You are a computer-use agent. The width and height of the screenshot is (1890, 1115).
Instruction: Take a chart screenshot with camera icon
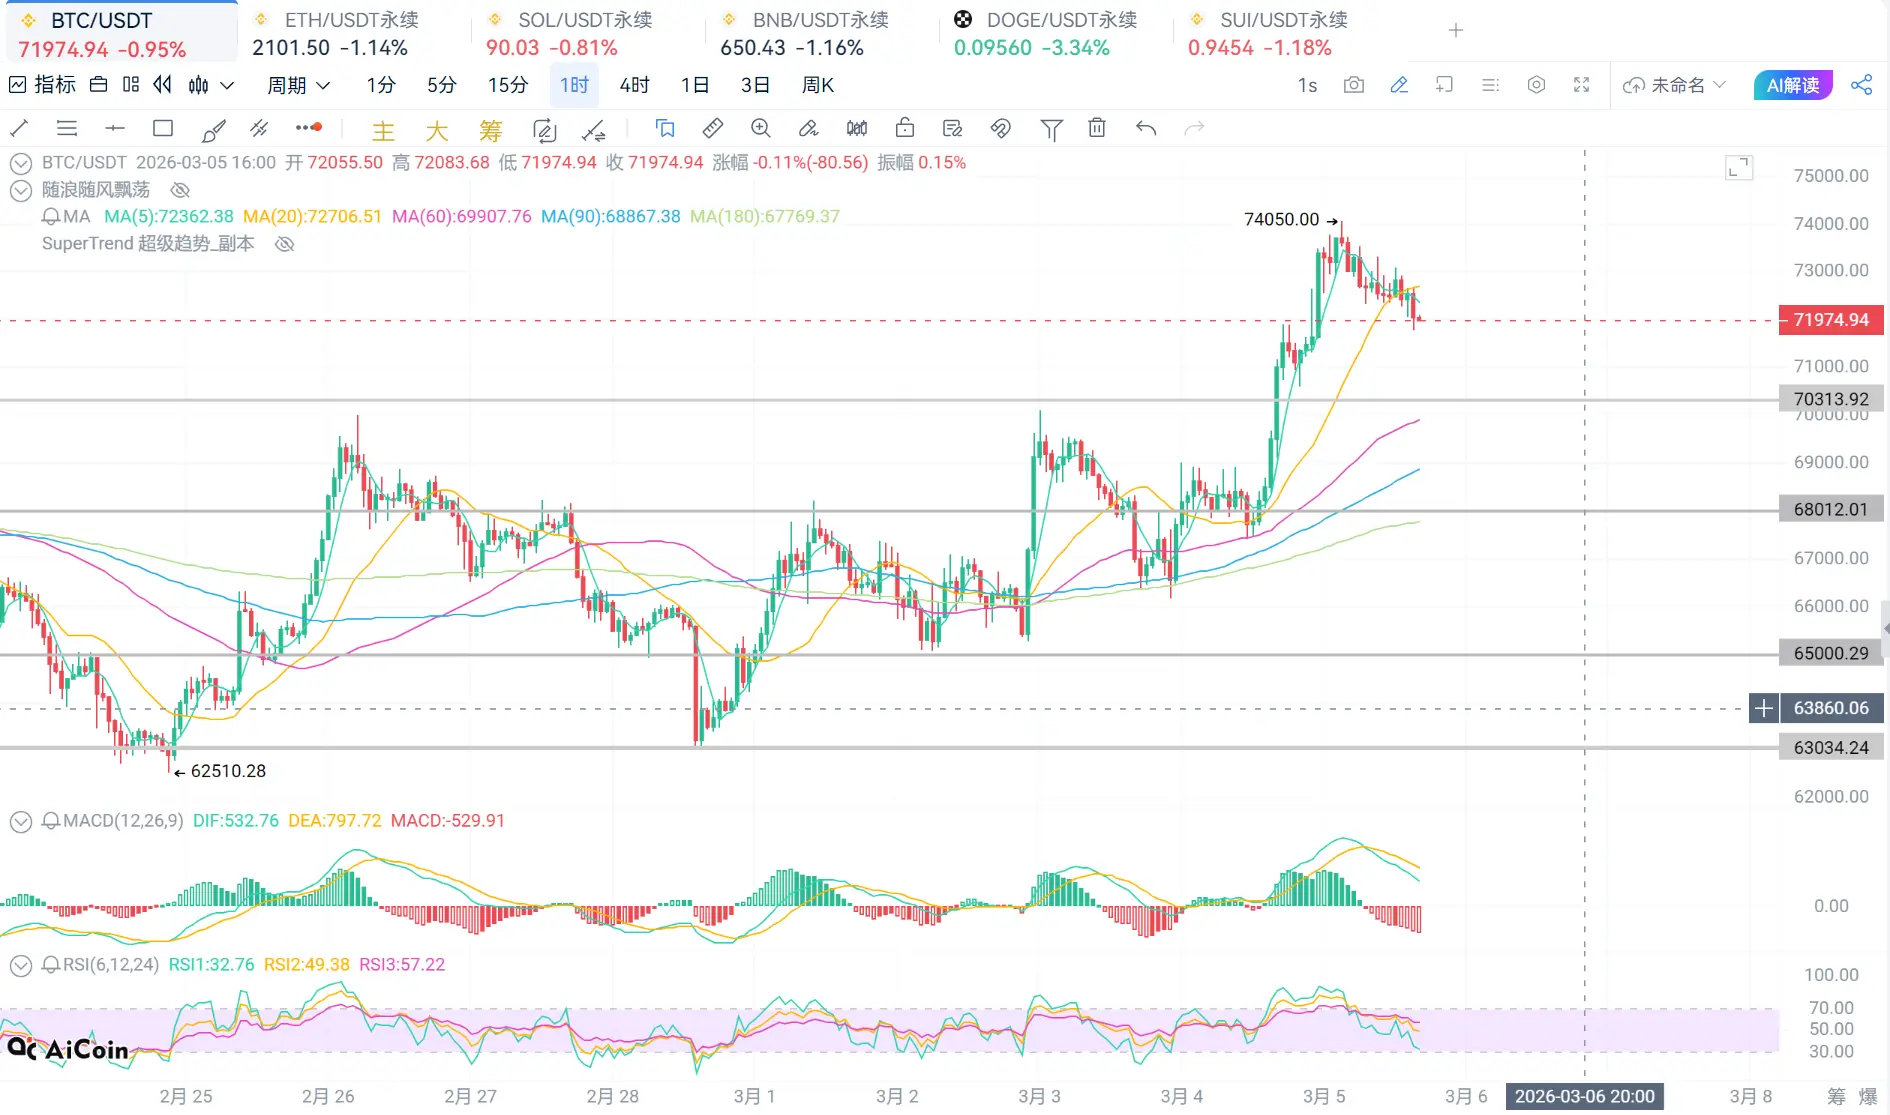[x=1354, y=85]
